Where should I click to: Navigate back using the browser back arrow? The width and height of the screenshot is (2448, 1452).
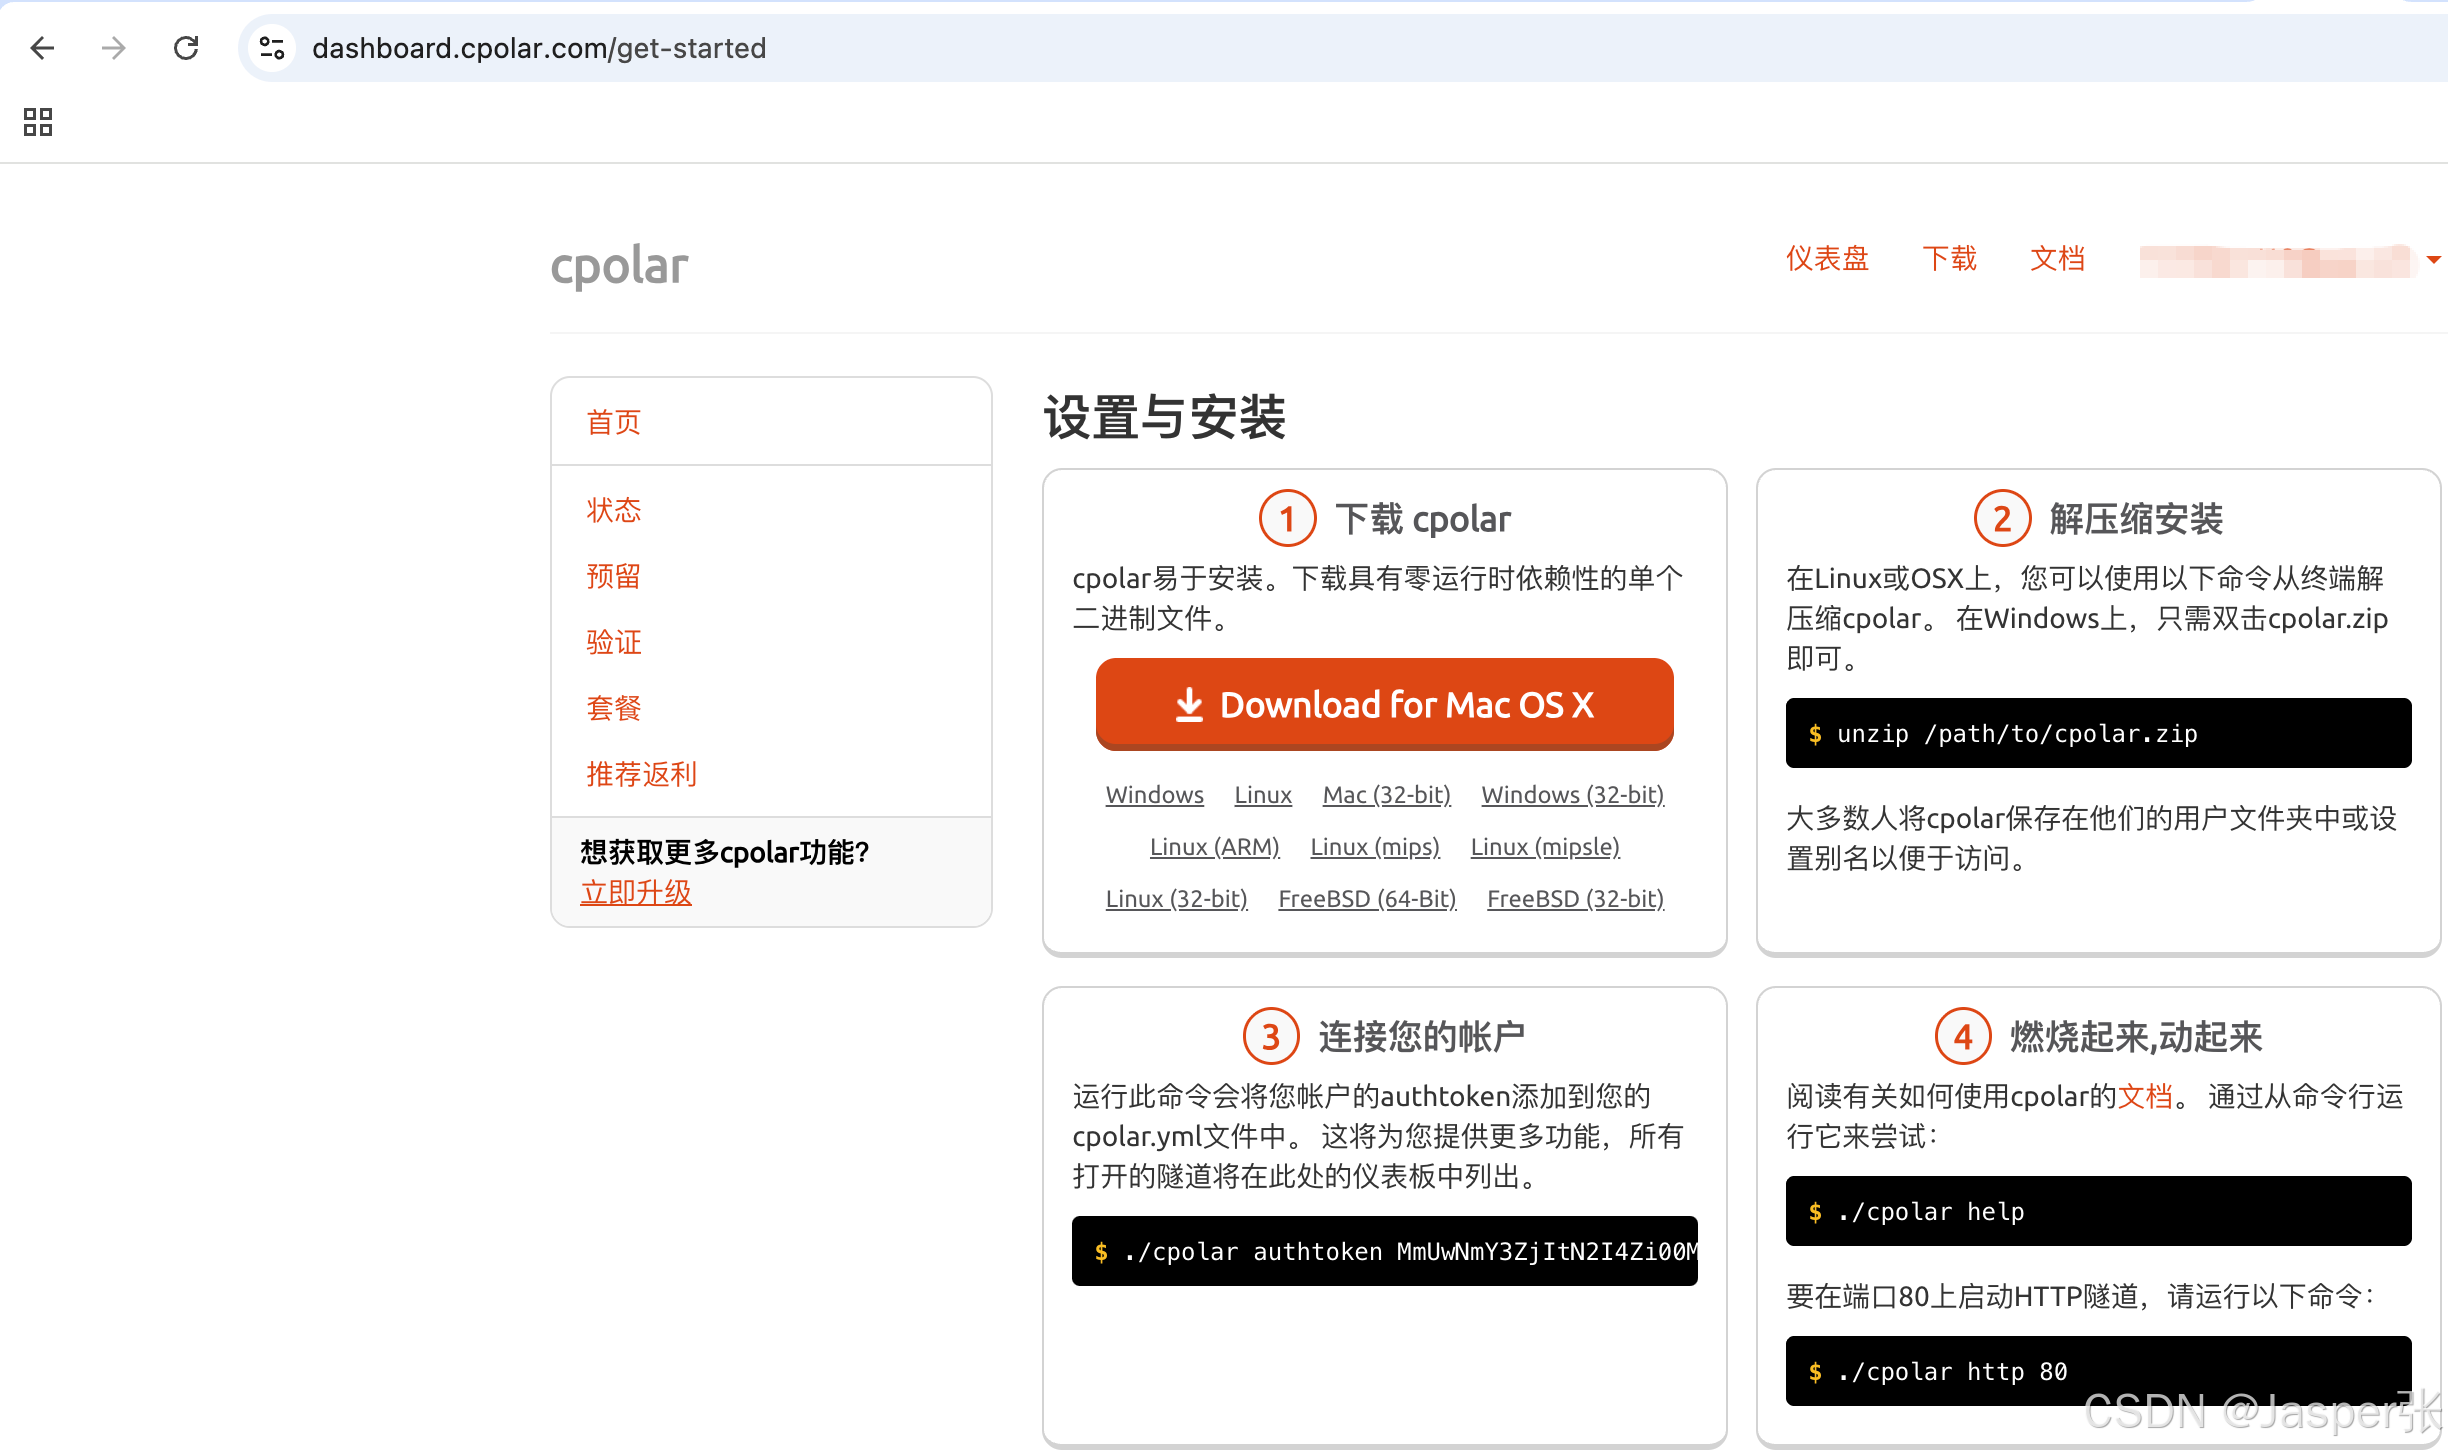(x=41, y=48)
